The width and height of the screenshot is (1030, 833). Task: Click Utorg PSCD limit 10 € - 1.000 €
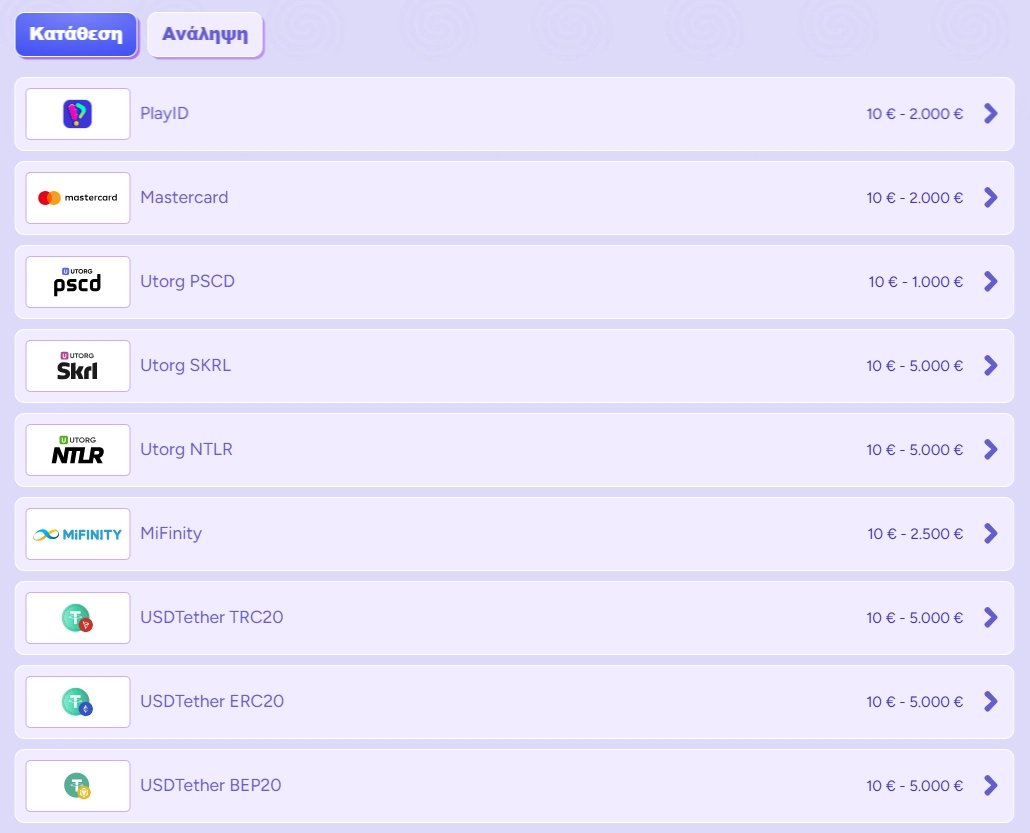[x=915, y=282]
